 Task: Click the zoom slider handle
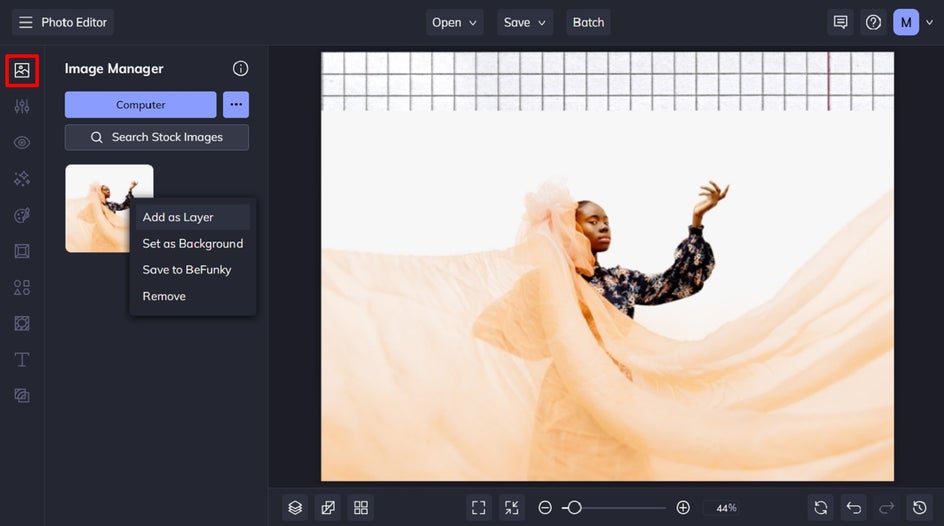pyautogui.click(x=574, y=507)
